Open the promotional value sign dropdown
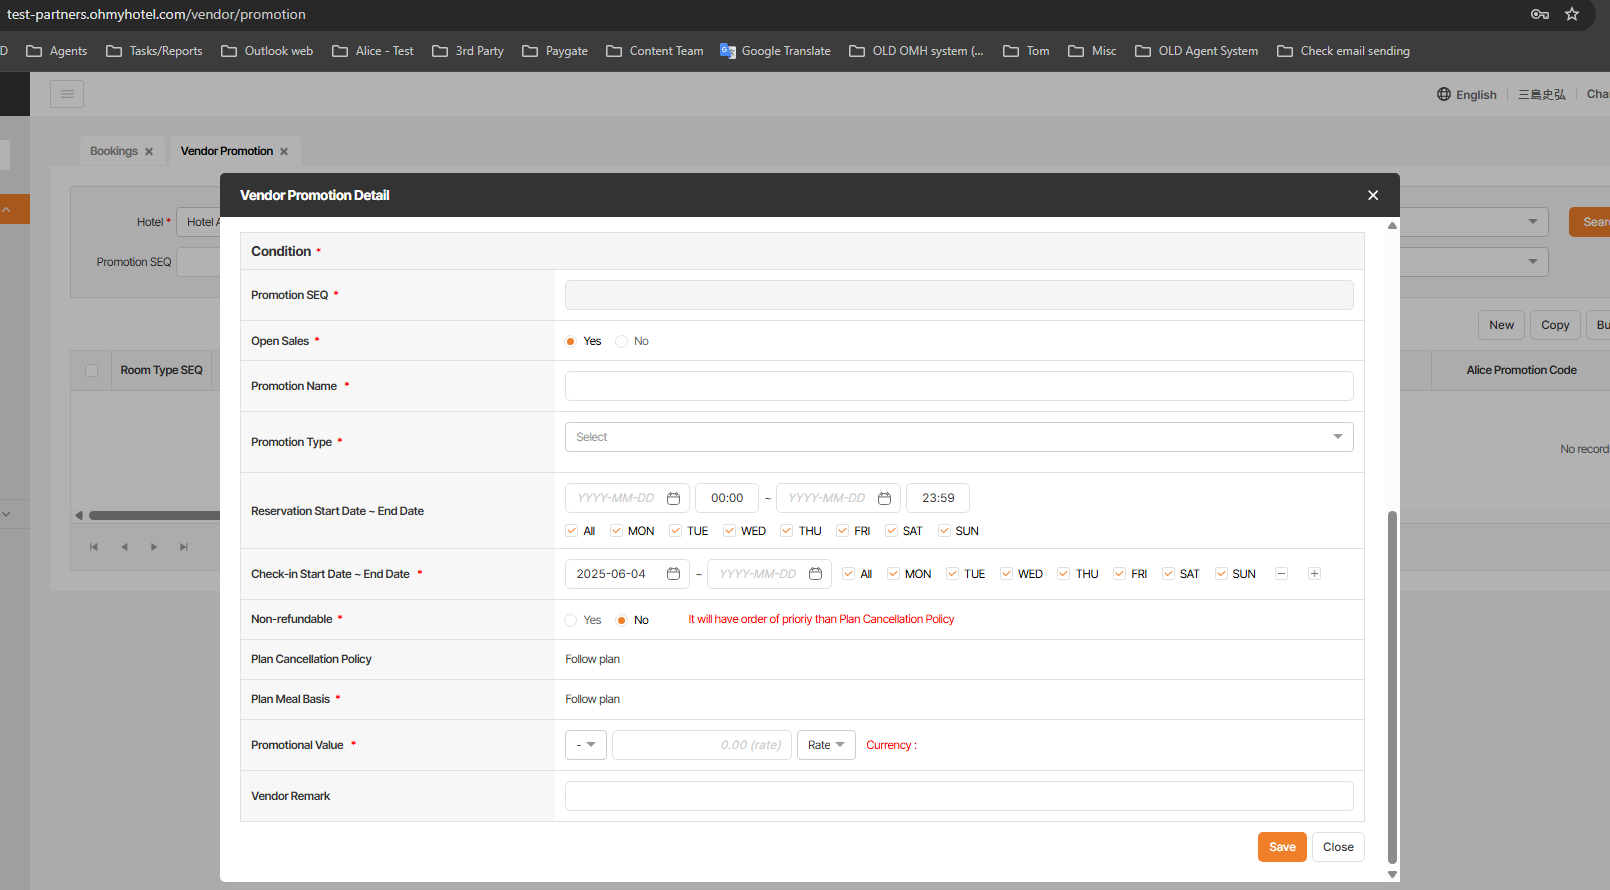Screen dimensions: 1610x890 click(585, 745)
